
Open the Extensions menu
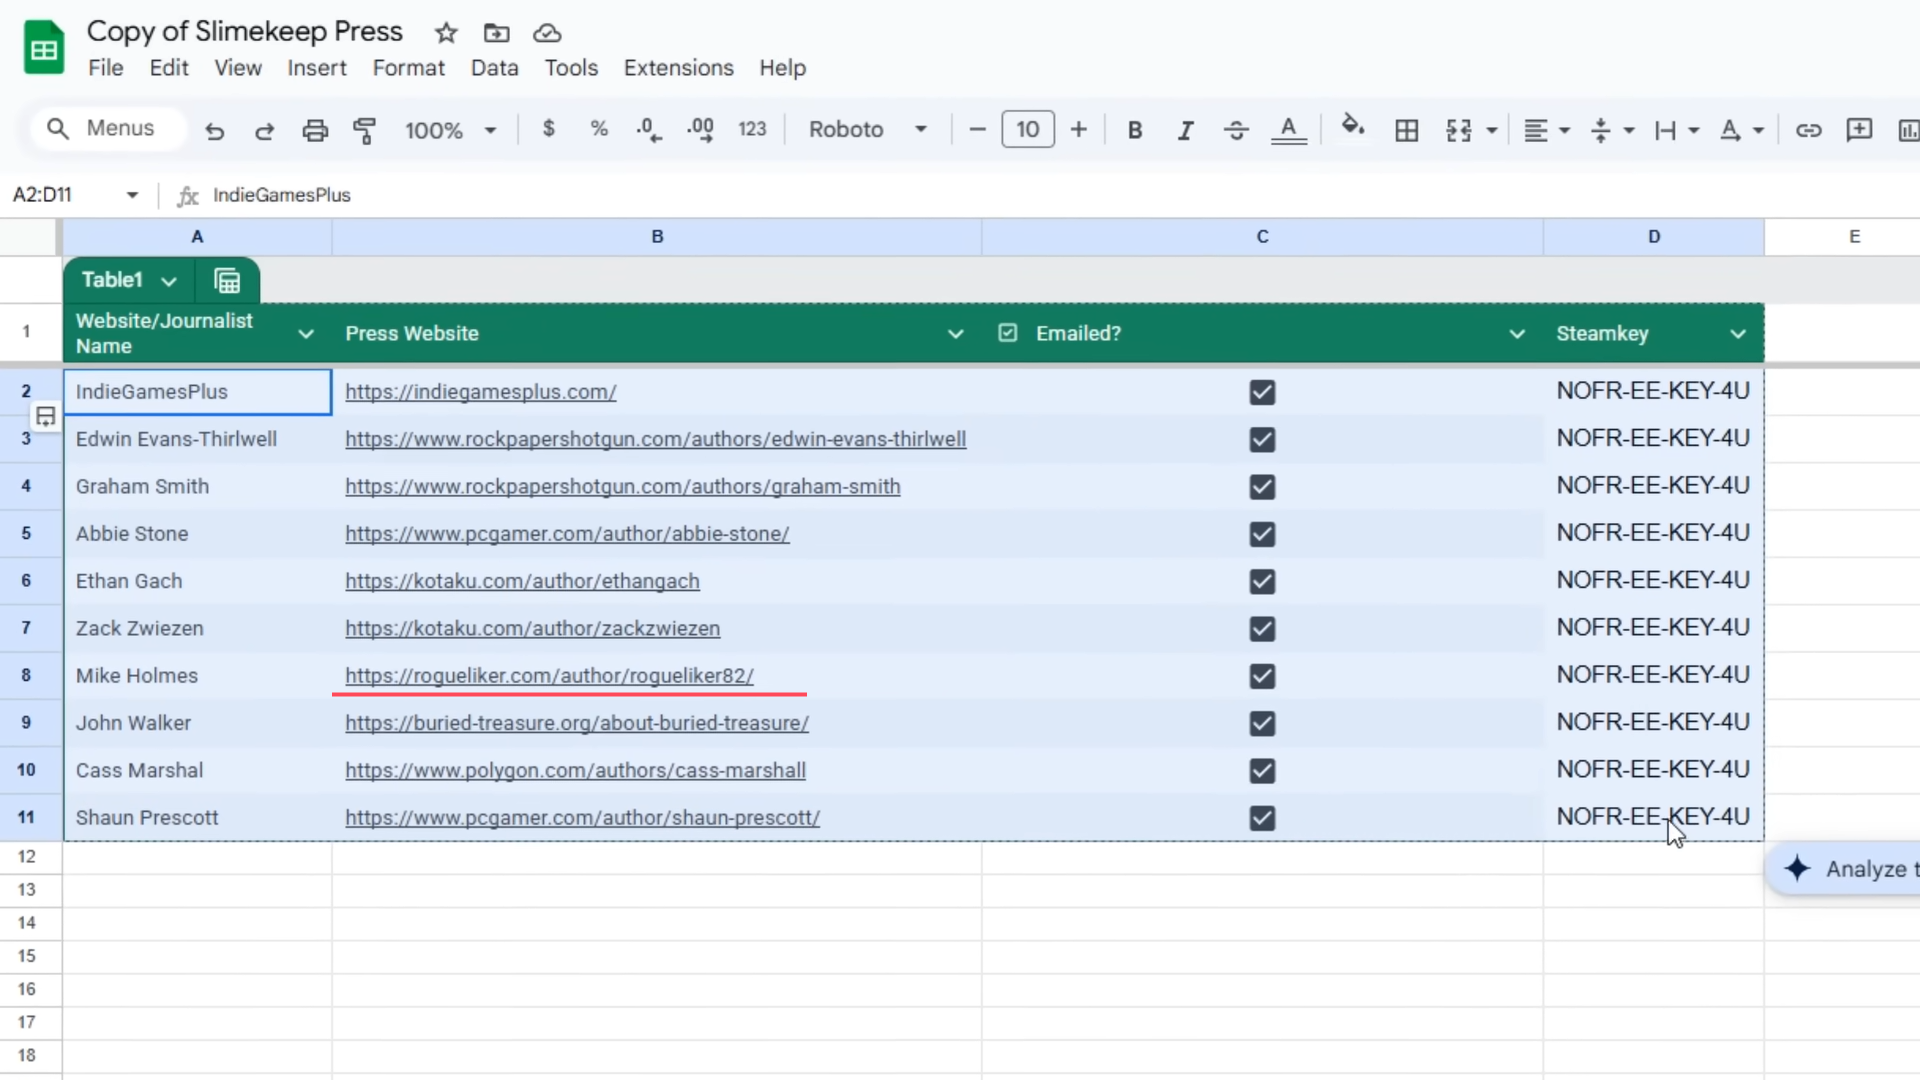(679, 68)
